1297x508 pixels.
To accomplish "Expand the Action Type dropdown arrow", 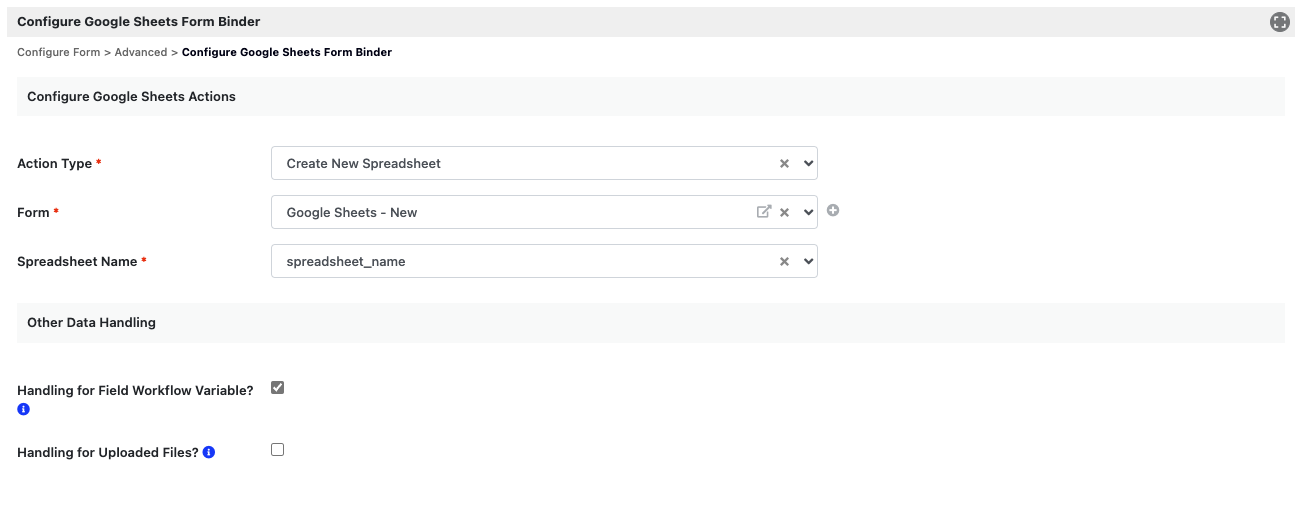I will coord(808,163).
